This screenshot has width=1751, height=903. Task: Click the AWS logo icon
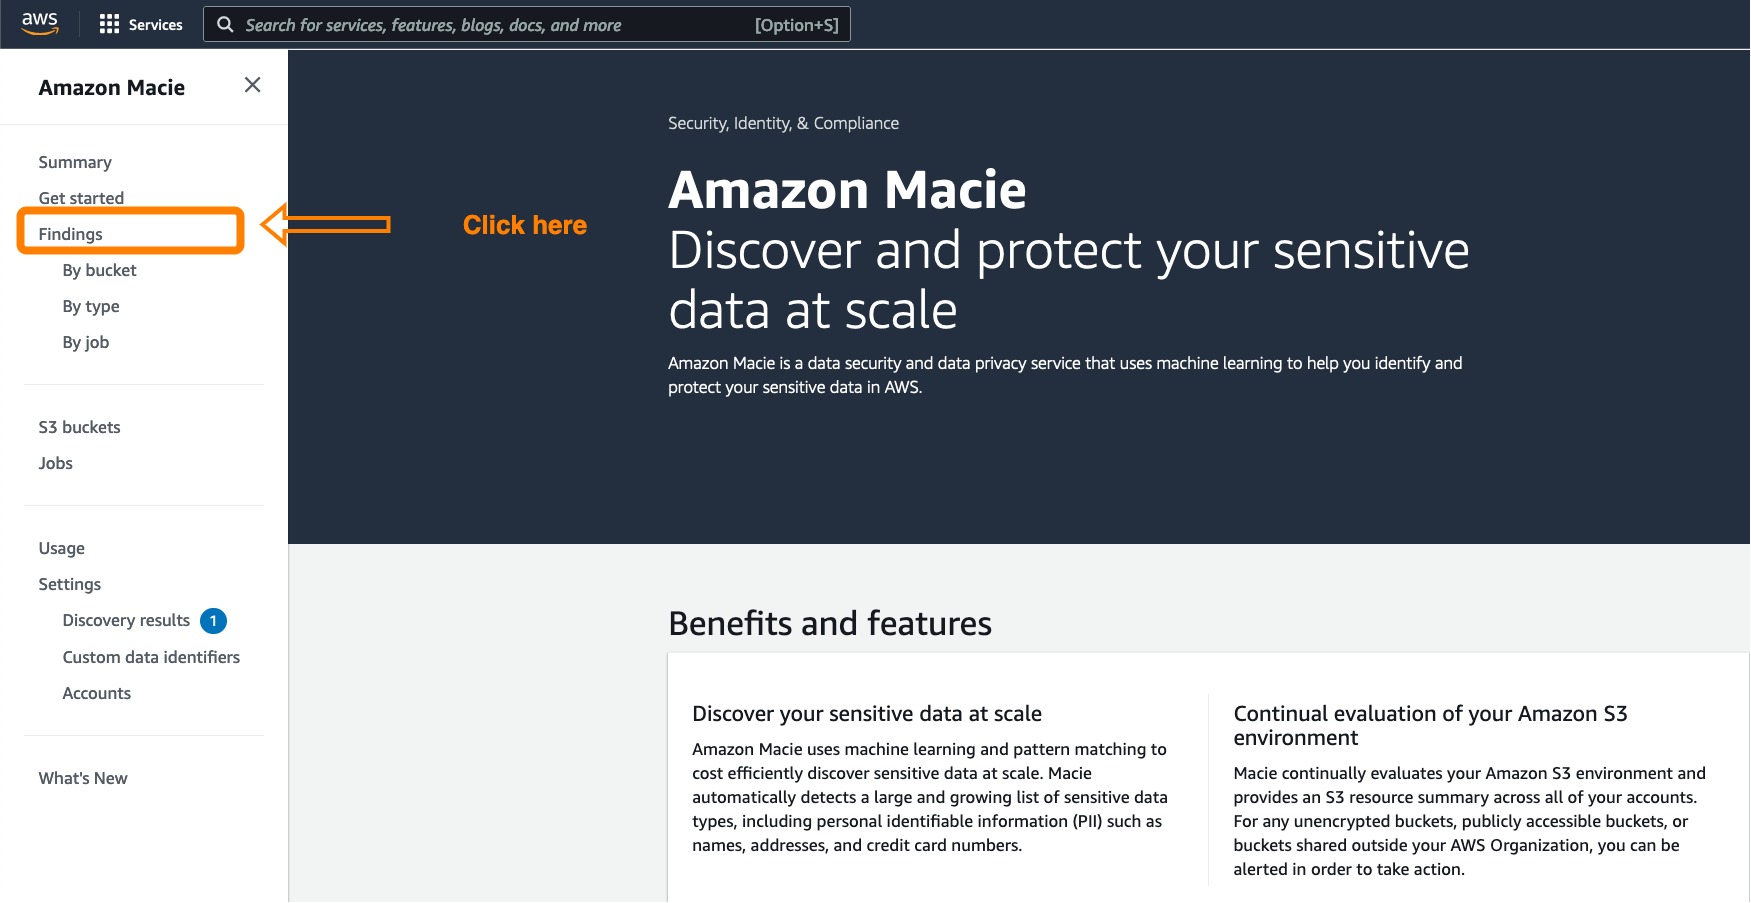(x=40, y=24)
